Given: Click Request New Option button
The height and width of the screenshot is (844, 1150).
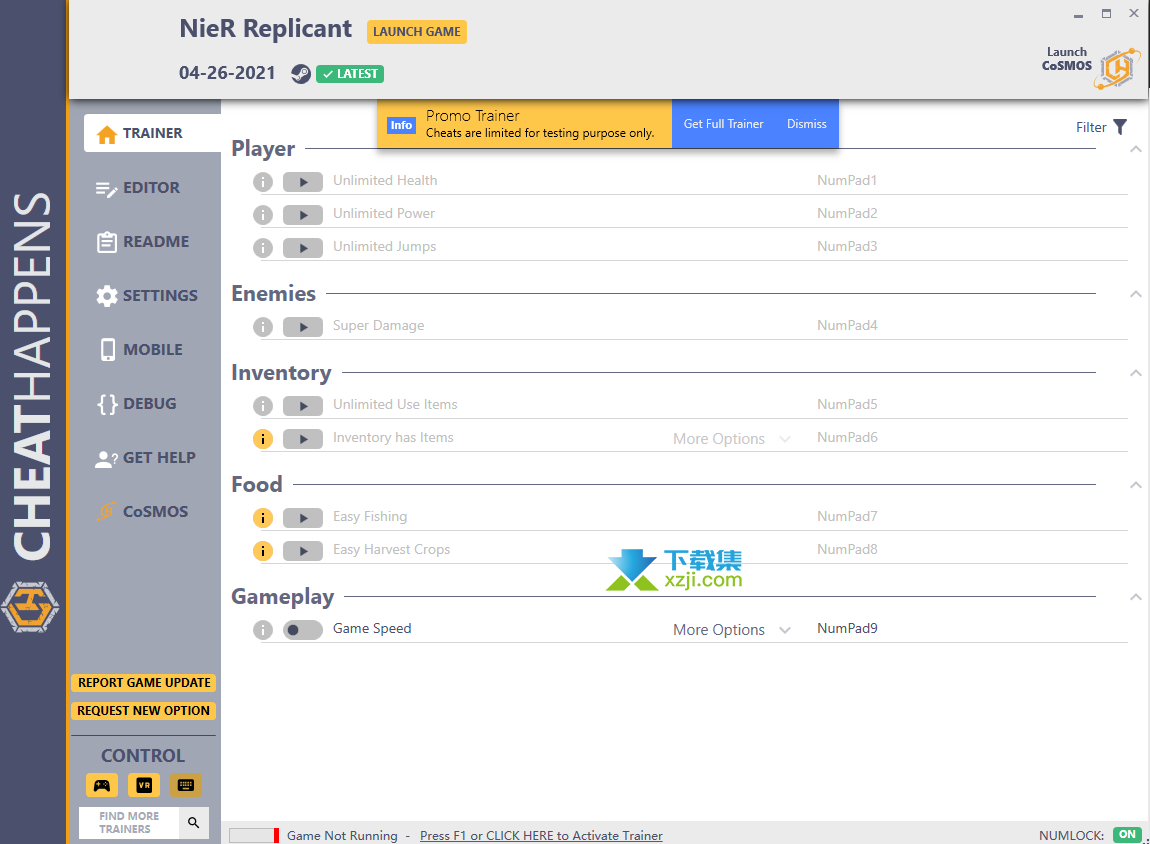Looking at the screenshot, I should coord(144,711).
